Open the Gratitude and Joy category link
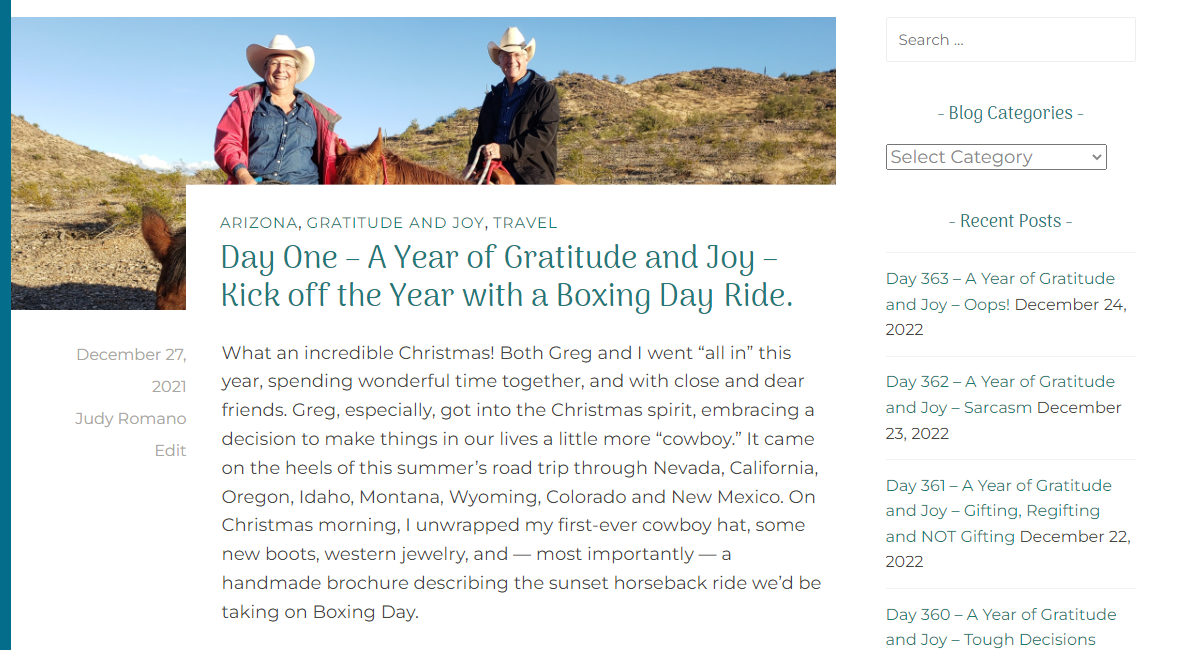Viewport: 1185px width, 650px height. coord(395,223)
